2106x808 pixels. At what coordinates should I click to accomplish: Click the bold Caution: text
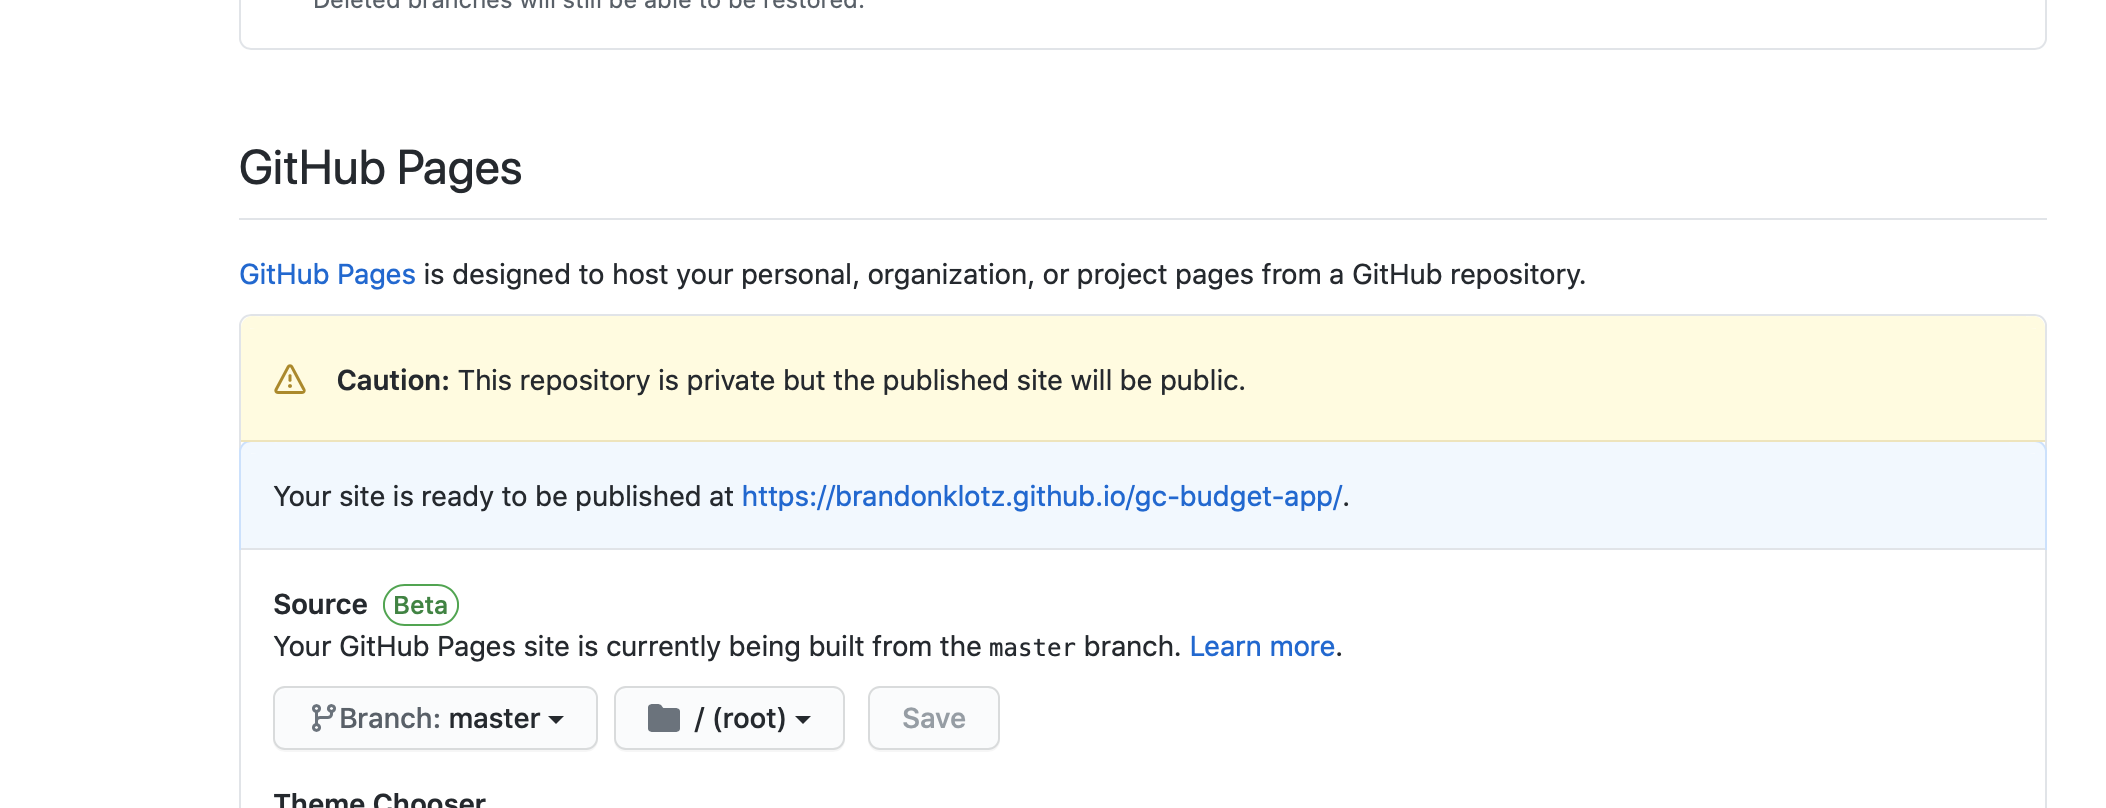[393, 380]
